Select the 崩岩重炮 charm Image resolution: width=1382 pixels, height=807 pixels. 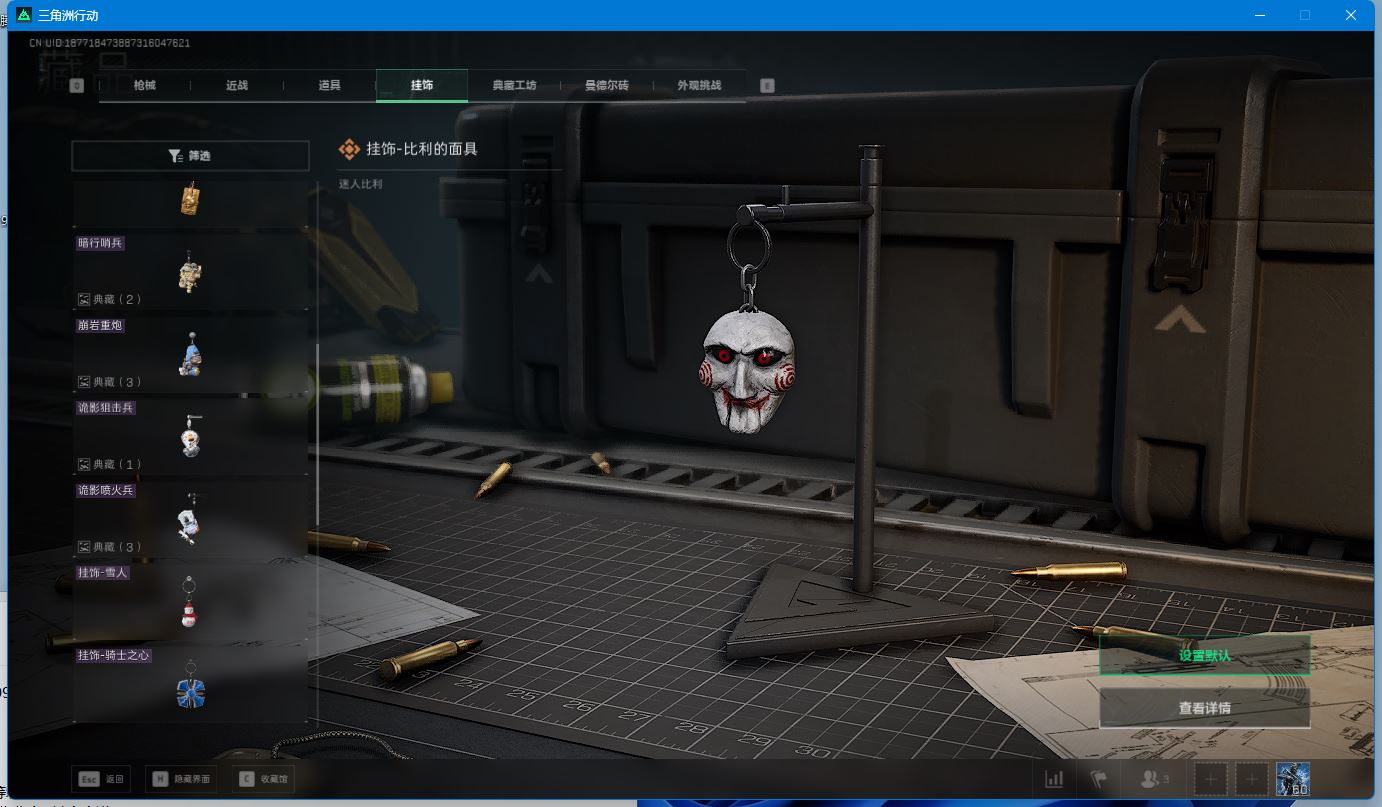click(x=190, y=354)
